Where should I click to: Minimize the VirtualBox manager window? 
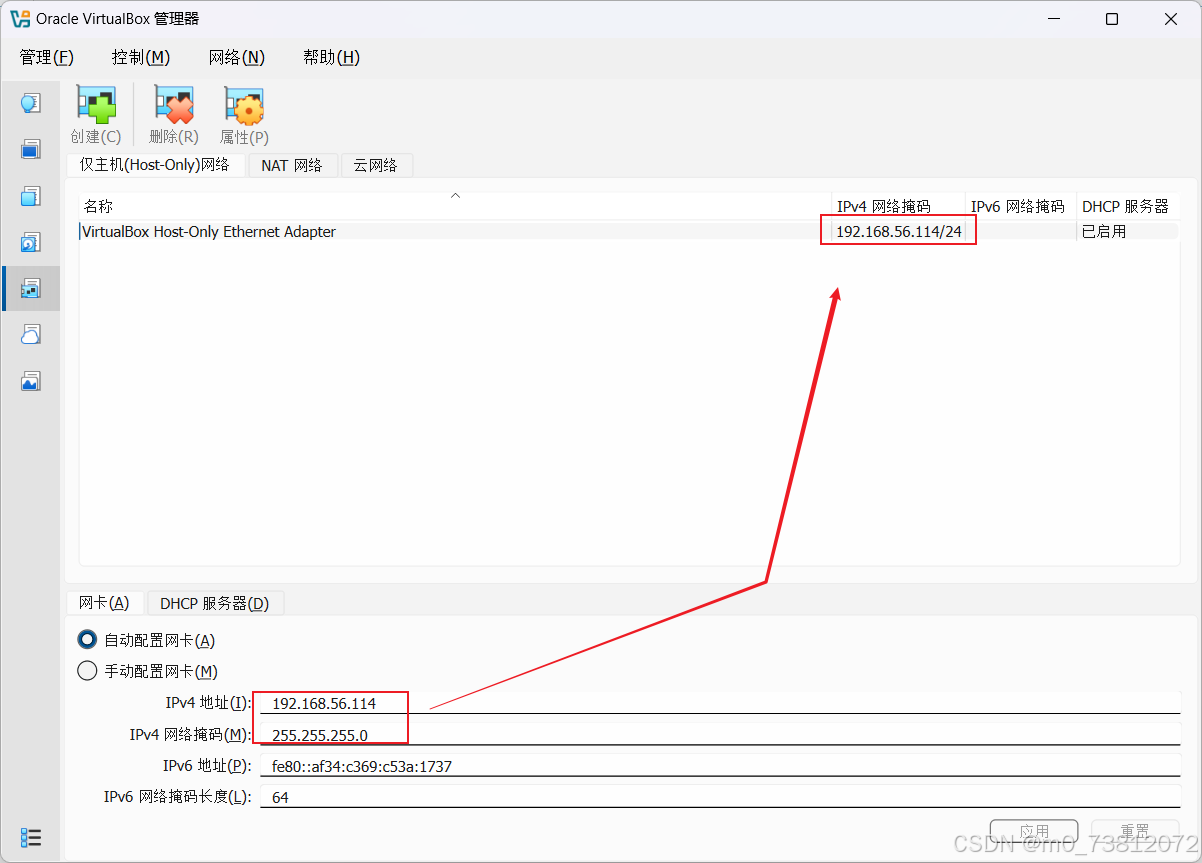(x=1056, y=19)
